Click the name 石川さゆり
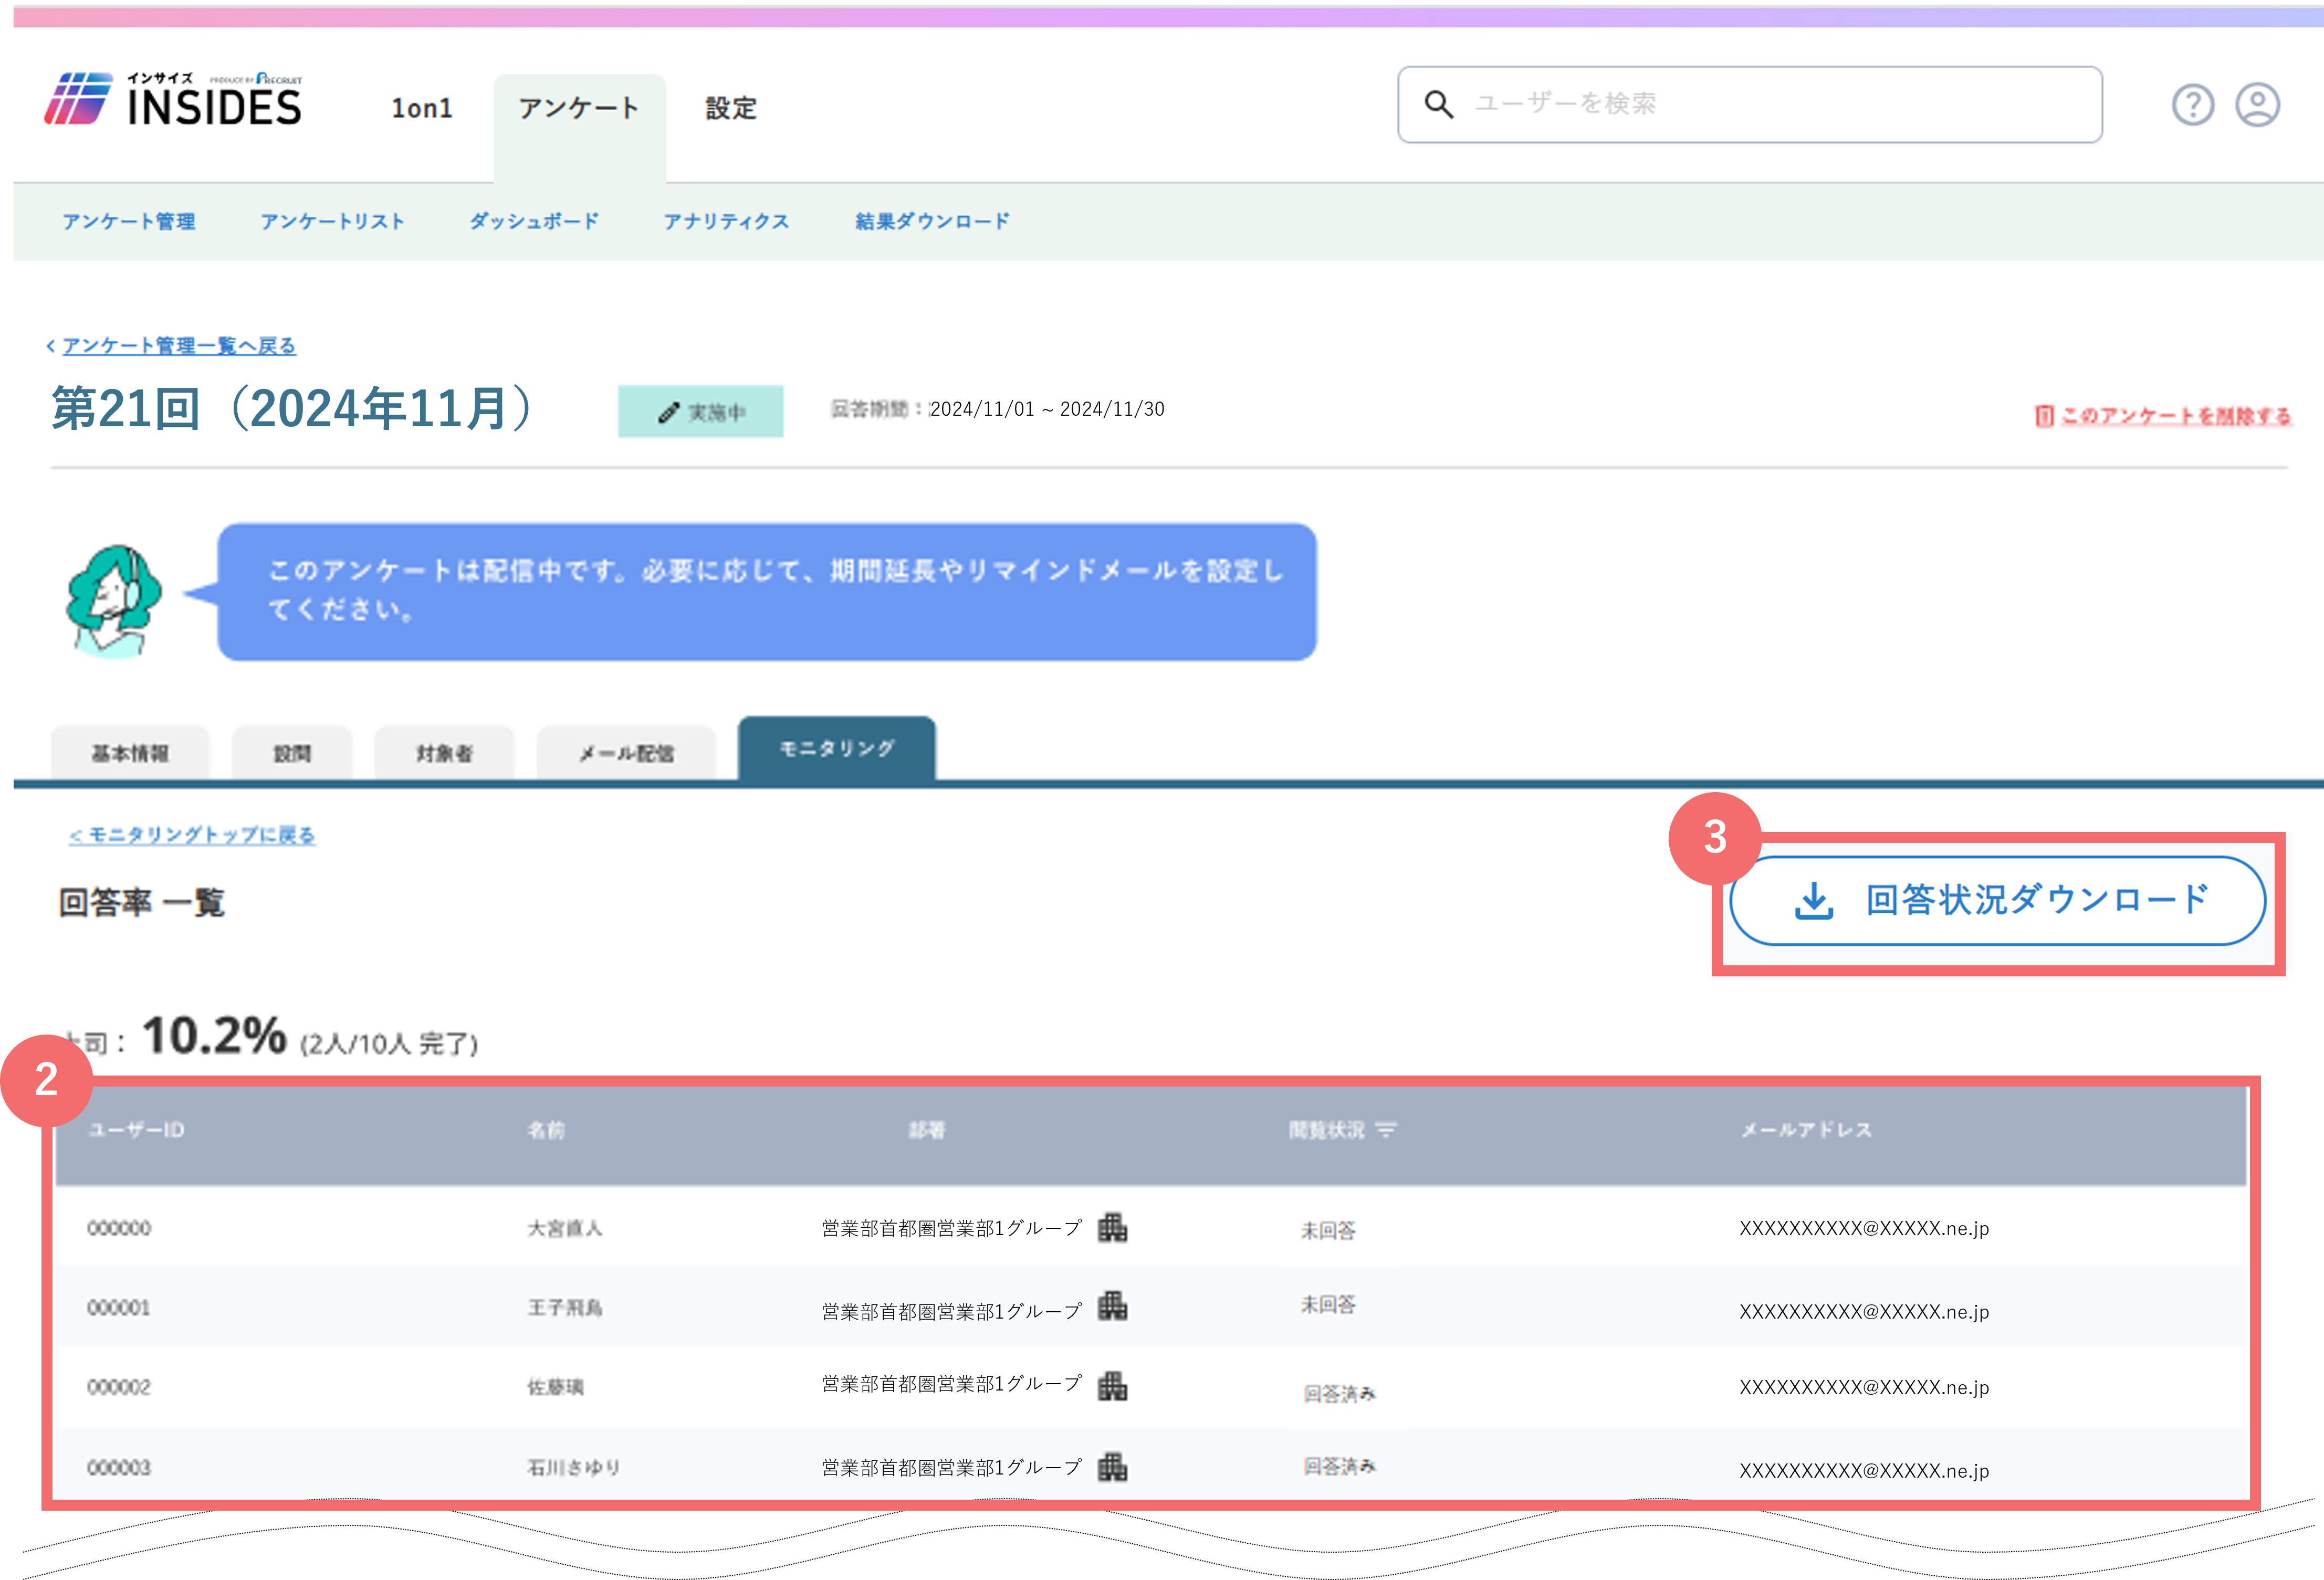2324x1580 pixels. 574,1468
